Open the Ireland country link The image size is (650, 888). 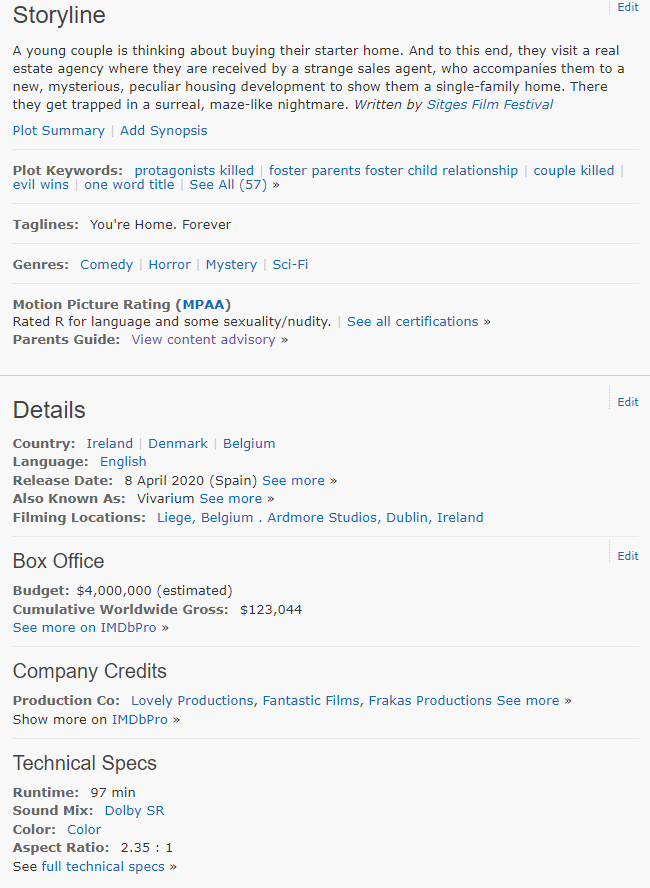(110, 443)
